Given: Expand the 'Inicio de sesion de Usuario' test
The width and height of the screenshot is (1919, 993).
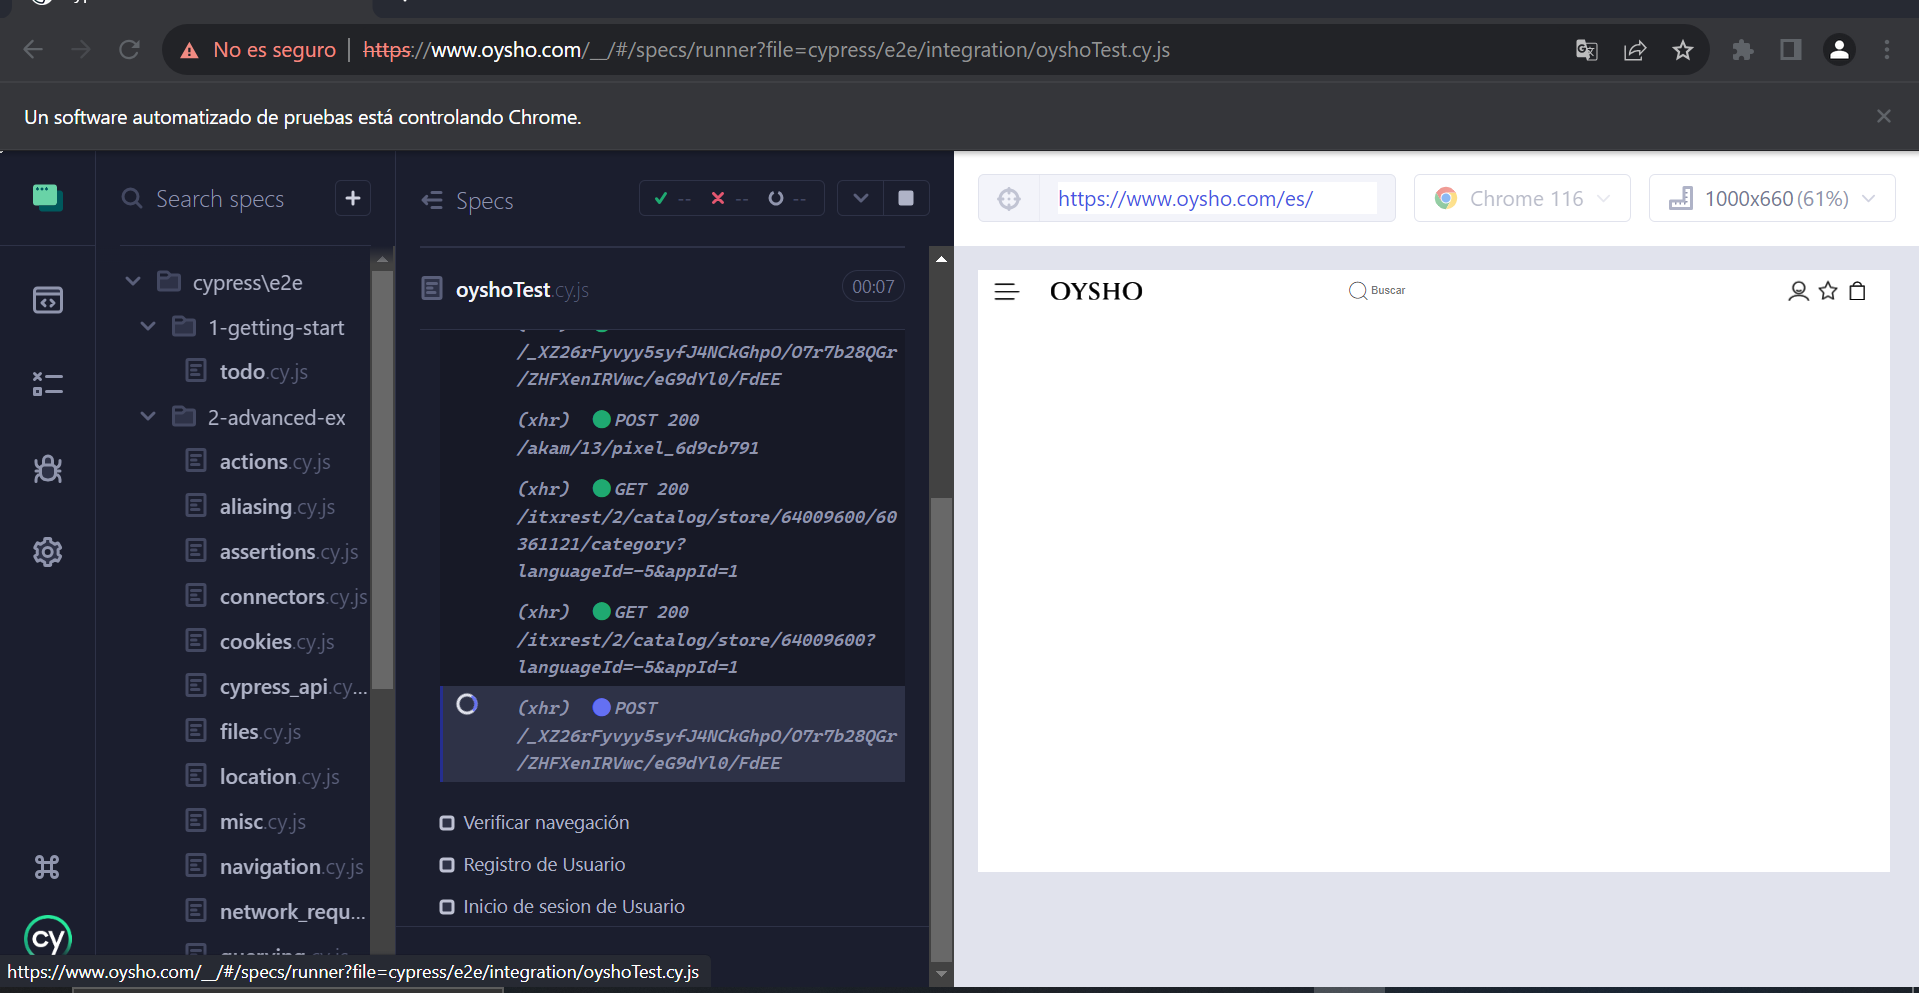Looking at the screenshot, I should tap(574, 907).
